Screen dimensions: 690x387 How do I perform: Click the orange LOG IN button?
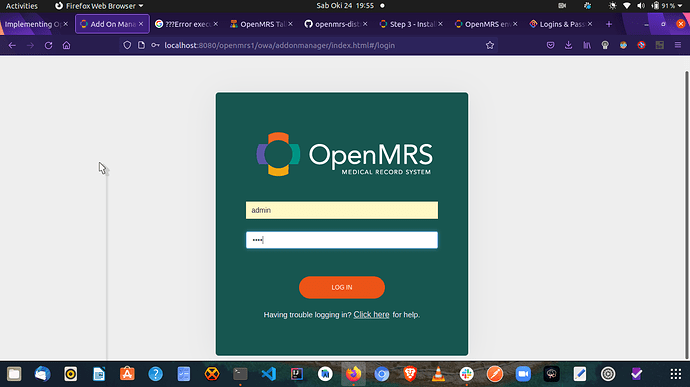point(342,287)
